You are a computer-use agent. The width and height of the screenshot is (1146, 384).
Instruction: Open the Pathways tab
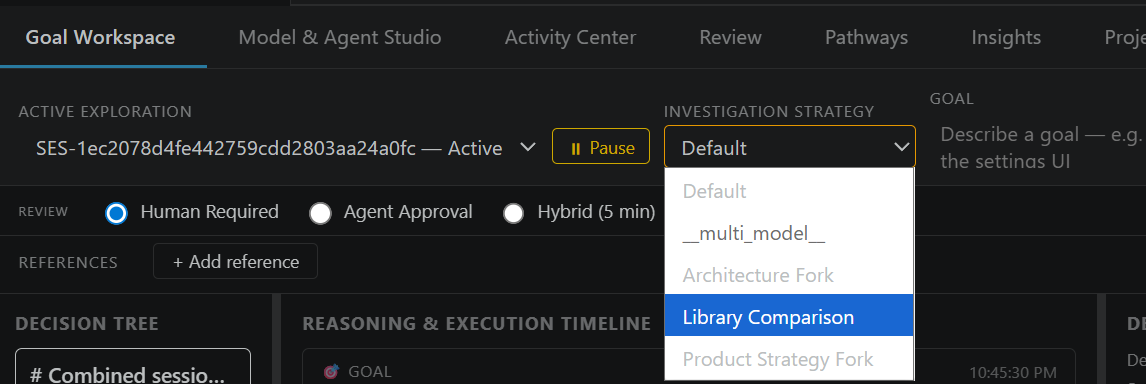pyautogui.click(x=866, y=37)
